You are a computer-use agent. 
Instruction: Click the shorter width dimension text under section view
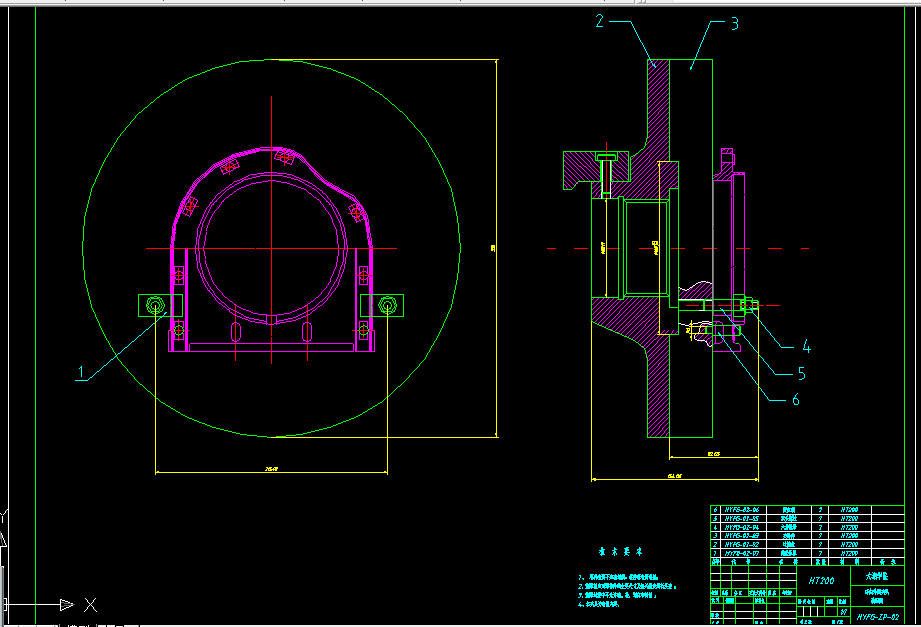(x=714, y=454)
